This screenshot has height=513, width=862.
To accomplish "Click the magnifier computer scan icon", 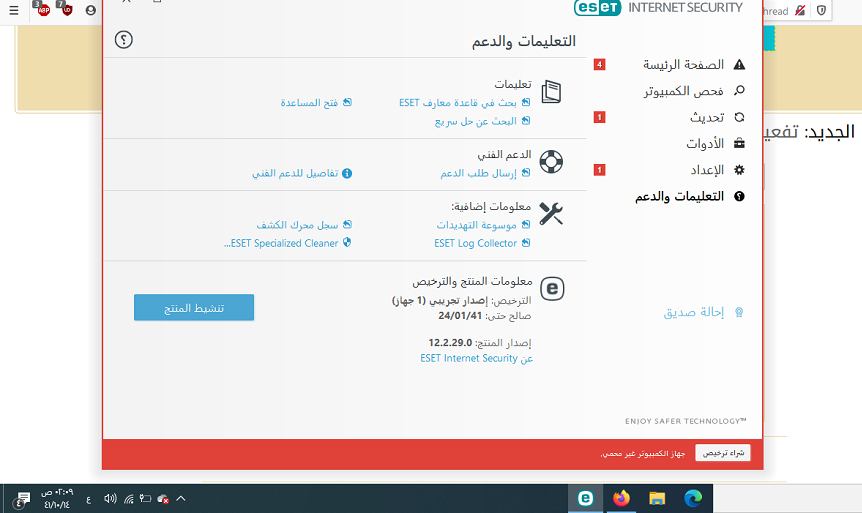I will click(x=739, y=90).
